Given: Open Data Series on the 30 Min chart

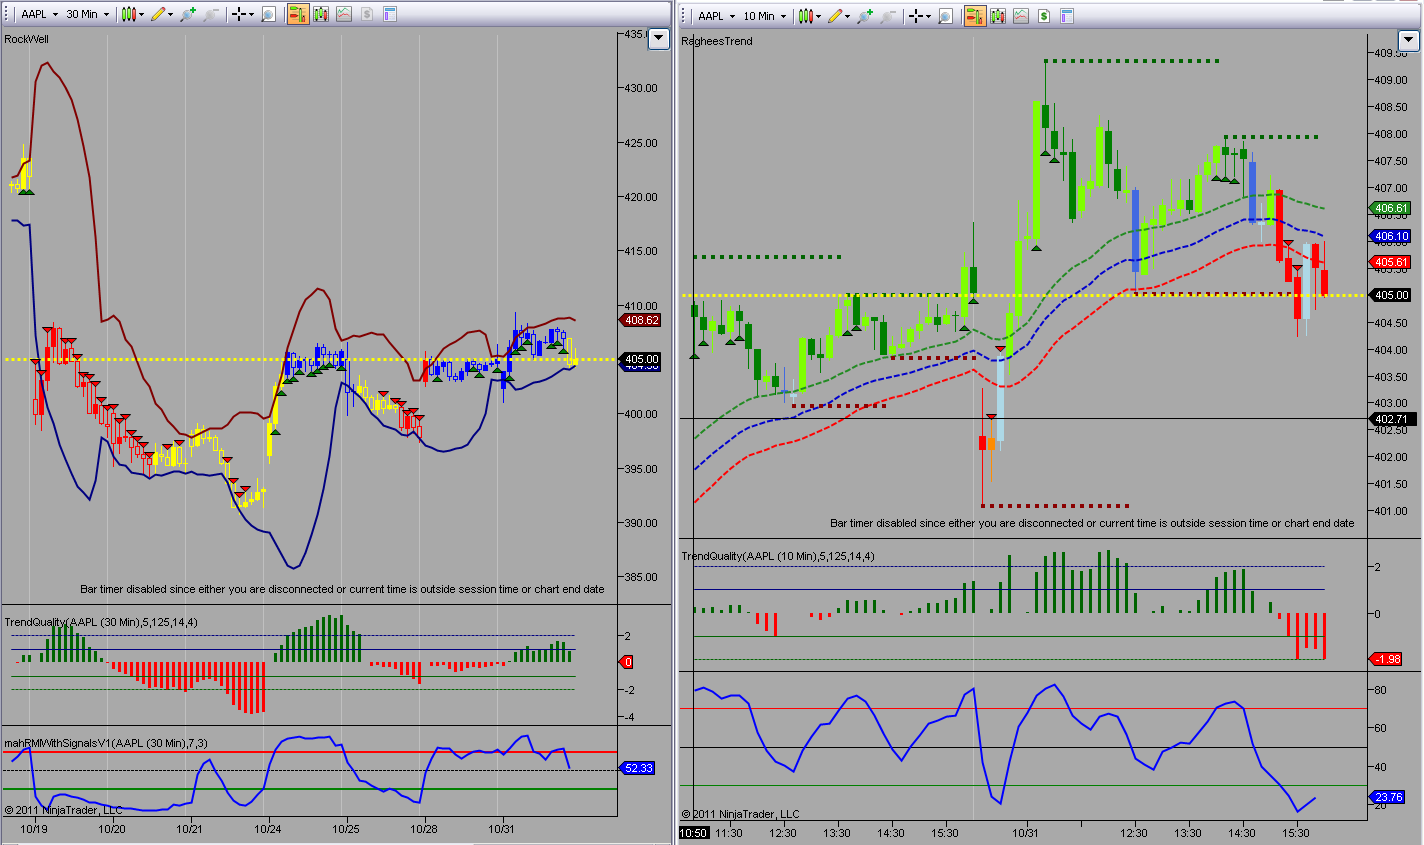Looking at the screenshot, I should 321,14.
